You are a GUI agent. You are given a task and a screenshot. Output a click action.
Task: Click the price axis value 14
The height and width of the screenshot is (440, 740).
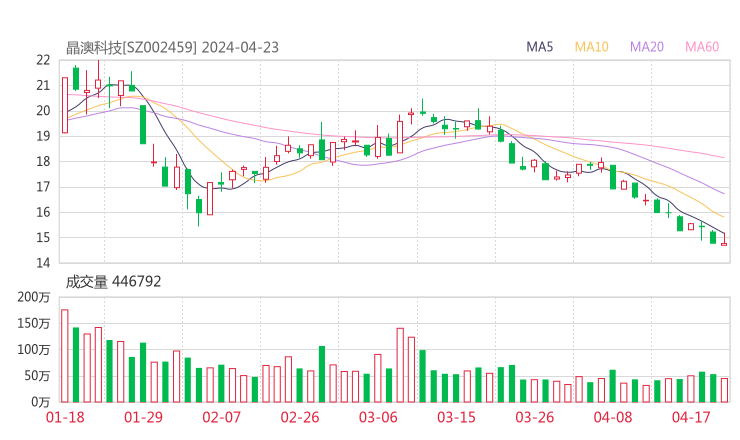click(x=43, y=263)
